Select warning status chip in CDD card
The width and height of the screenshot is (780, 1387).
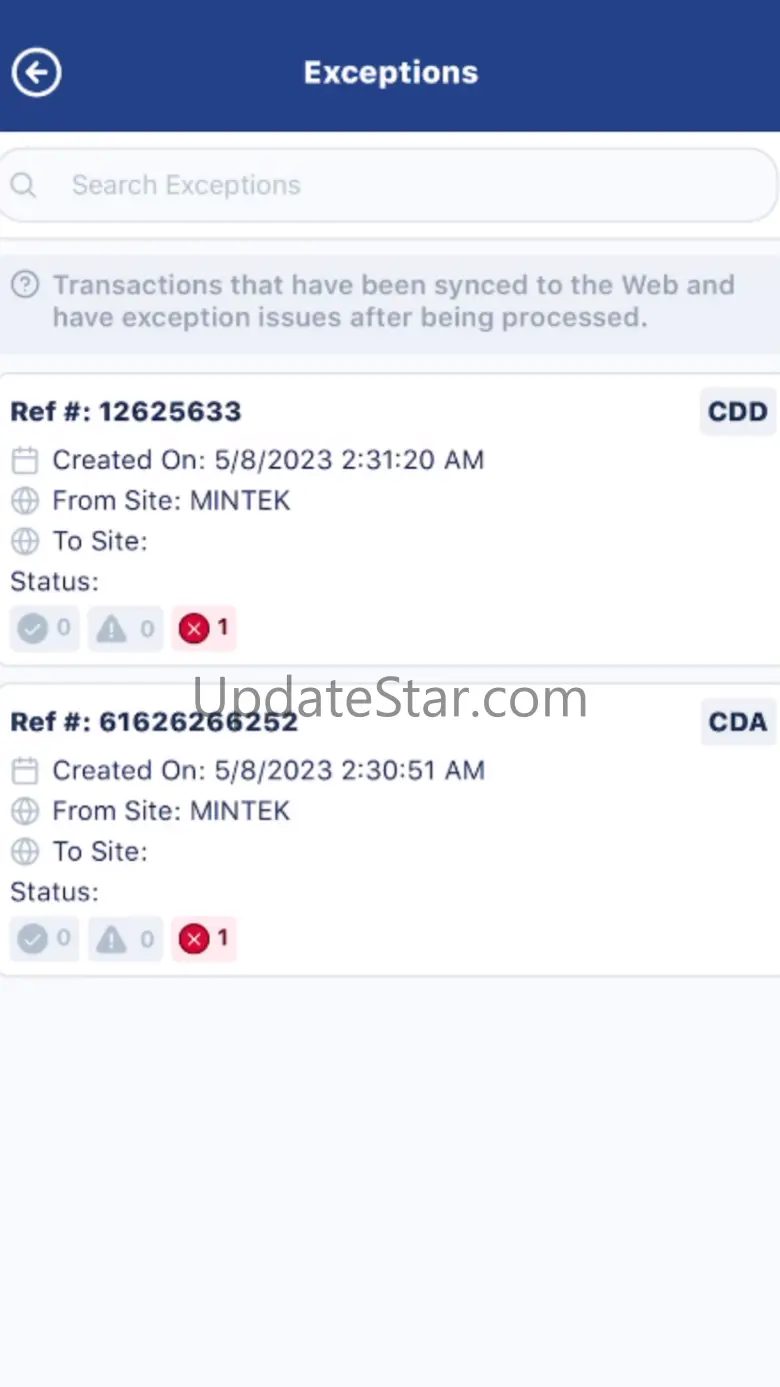[126, 628]
